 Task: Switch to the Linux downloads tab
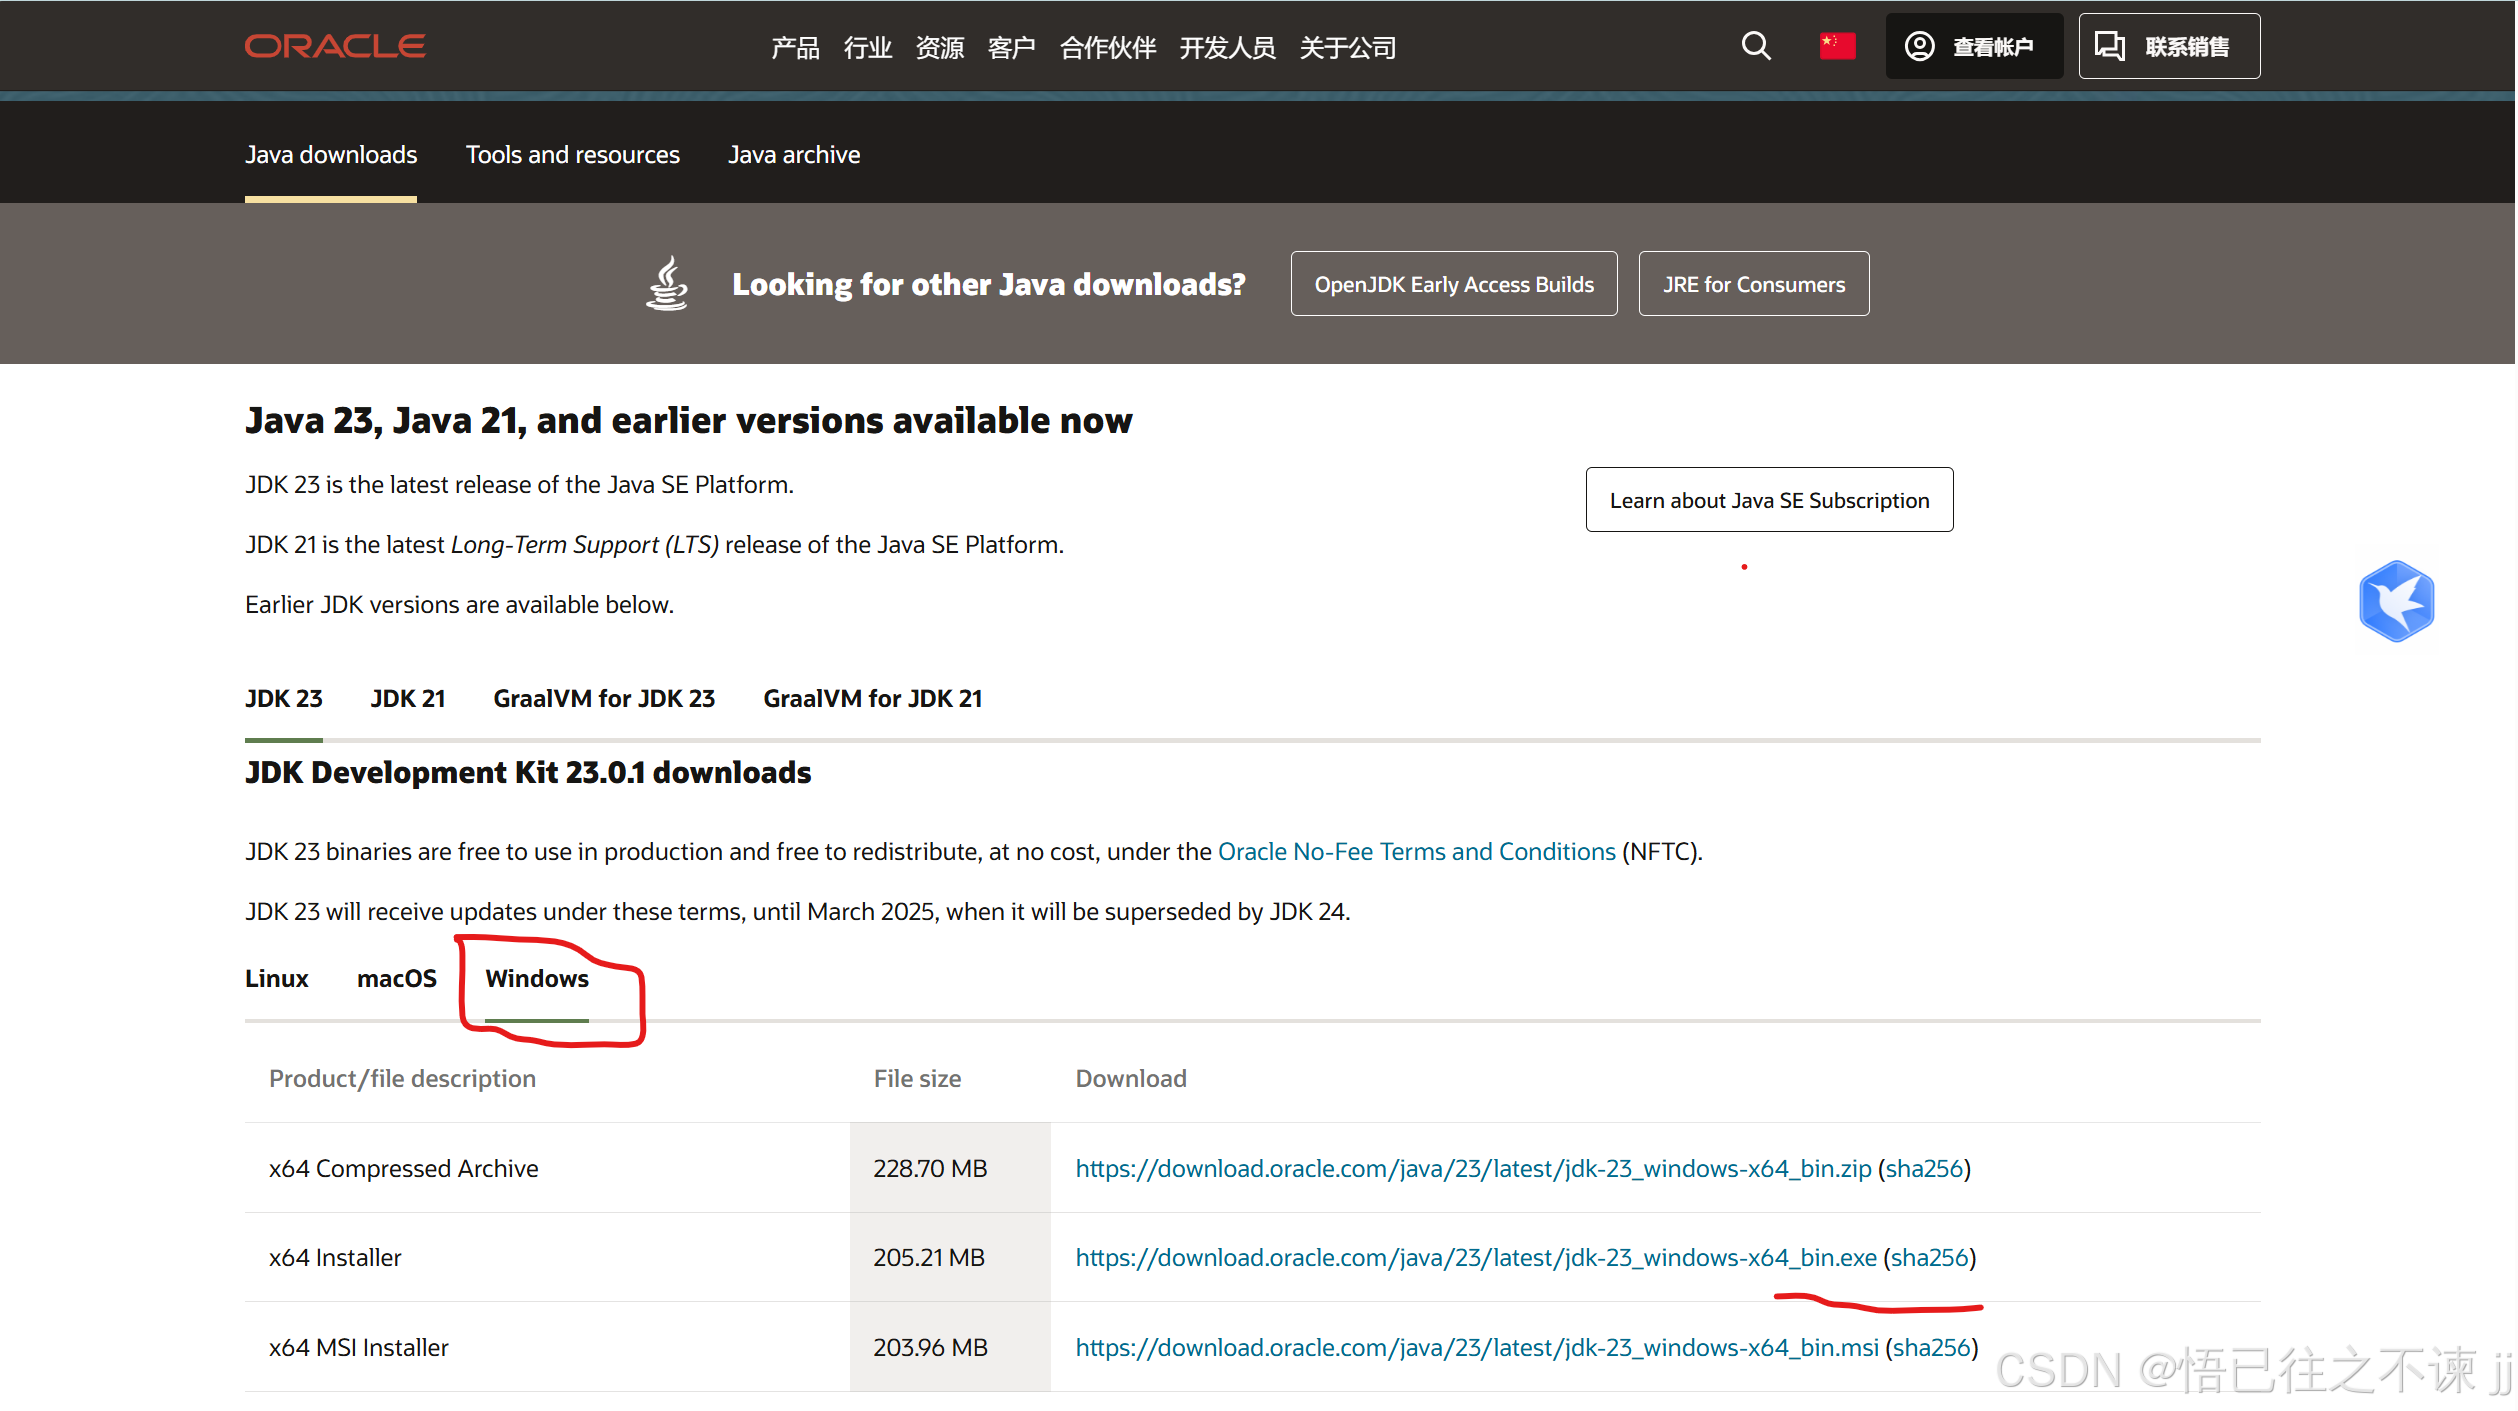276,979
